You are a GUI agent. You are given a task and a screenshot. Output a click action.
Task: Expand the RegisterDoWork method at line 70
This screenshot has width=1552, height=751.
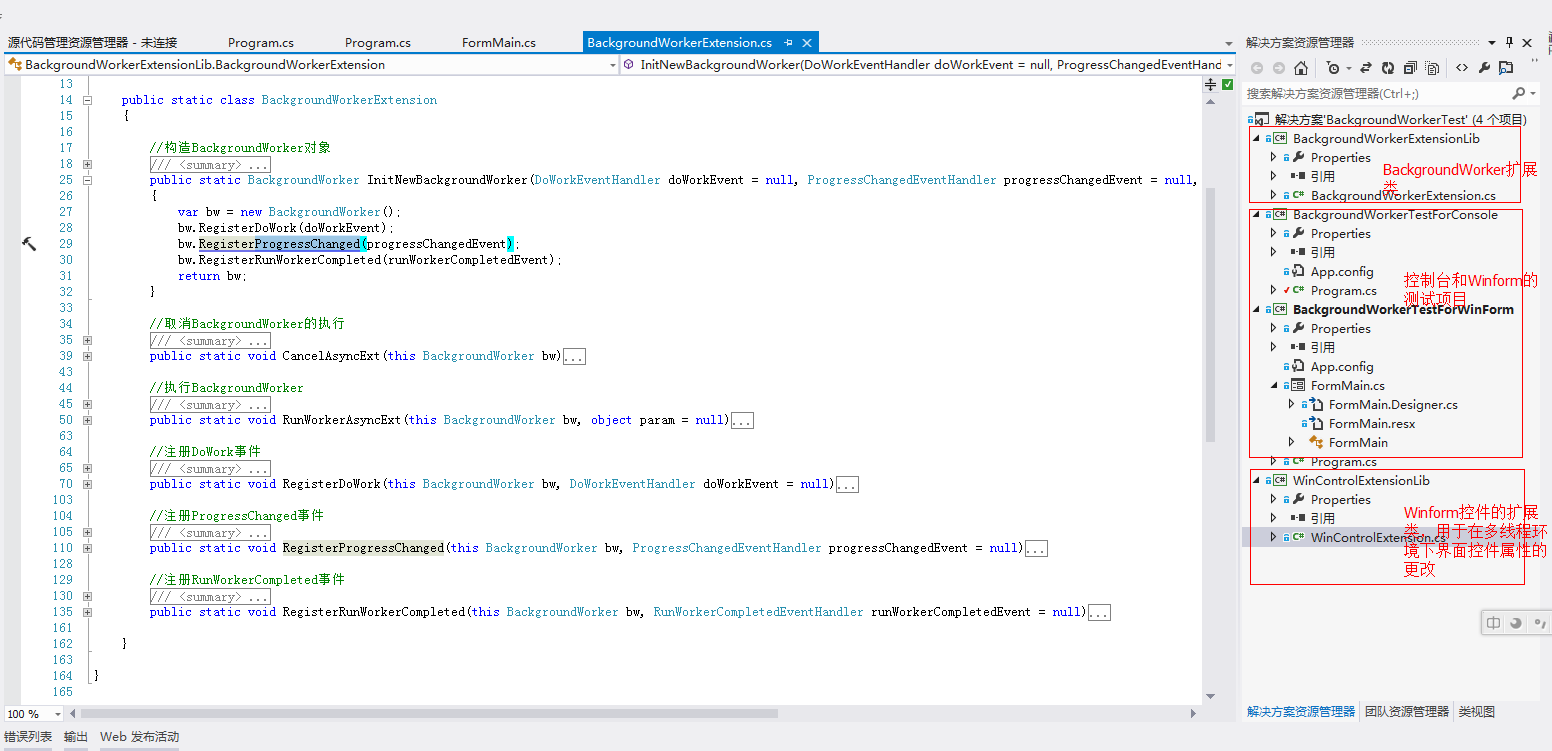[88, 484]
